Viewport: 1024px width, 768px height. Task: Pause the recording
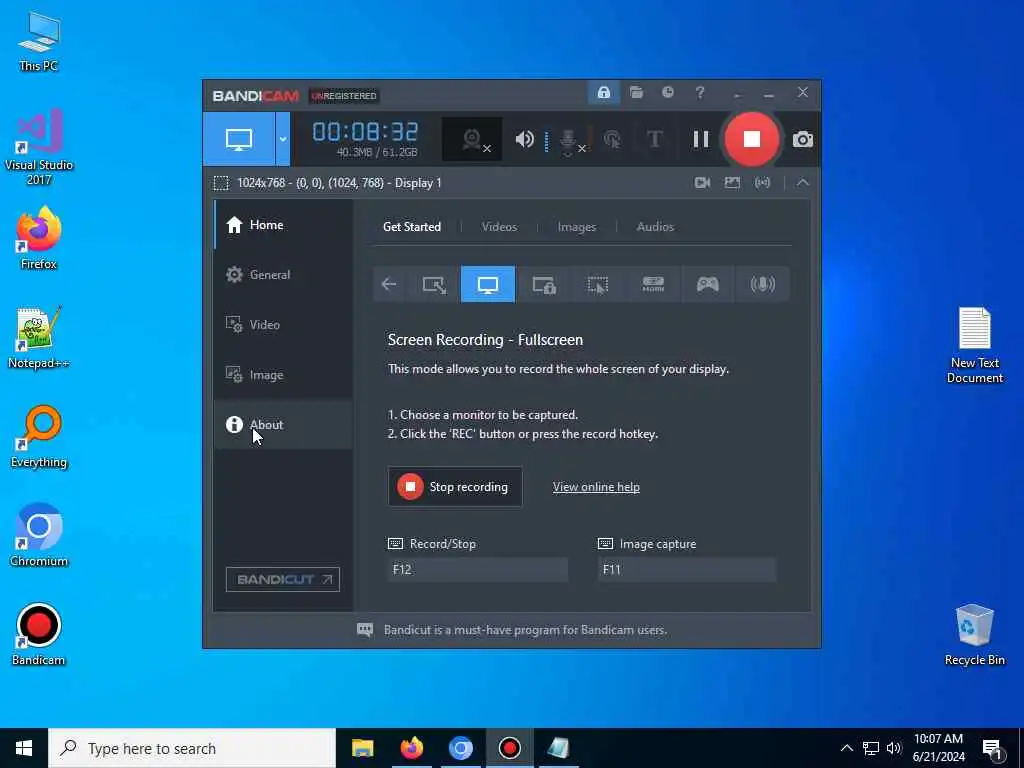tap(701, 139)
